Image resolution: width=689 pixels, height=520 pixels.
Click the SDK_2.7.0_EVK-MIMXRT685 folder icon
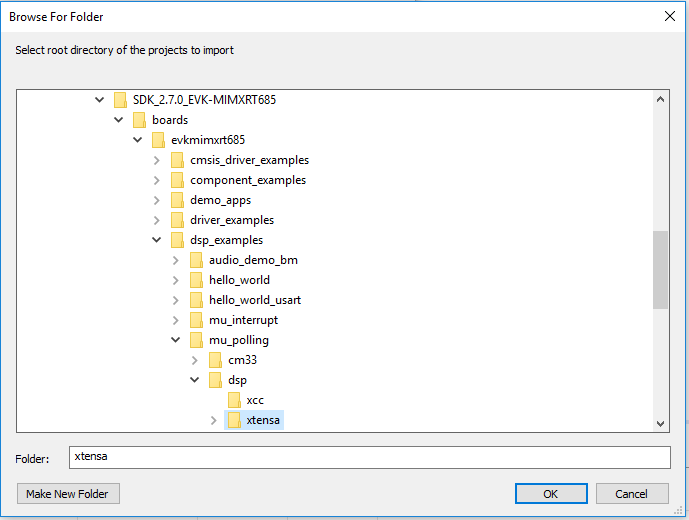120,100
